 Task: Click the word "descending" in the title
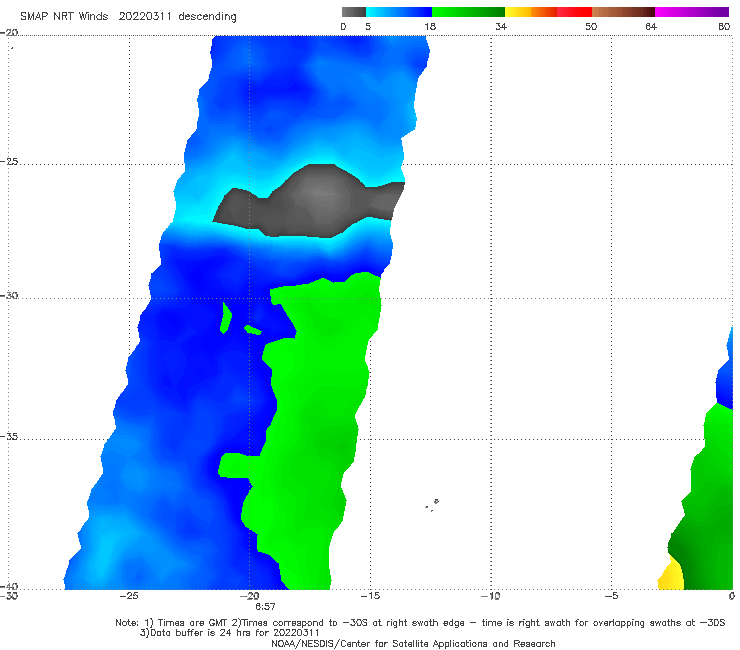point(207,17)
